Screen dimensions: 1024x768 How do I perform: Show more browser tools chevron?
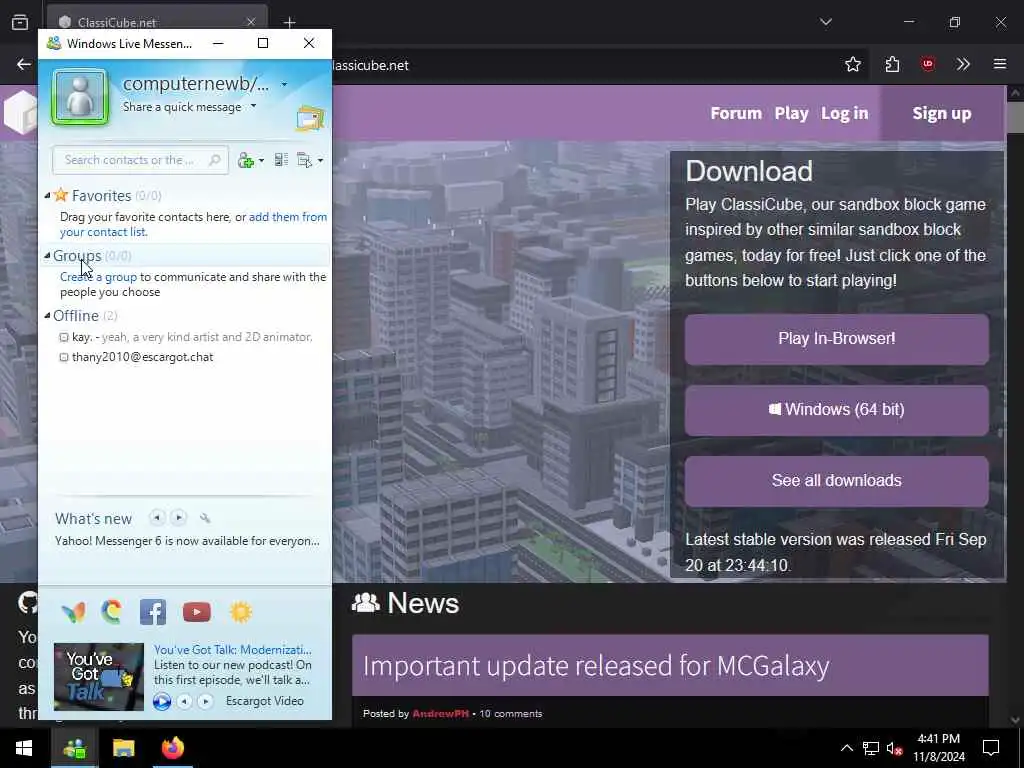click(x=963, y=64)
